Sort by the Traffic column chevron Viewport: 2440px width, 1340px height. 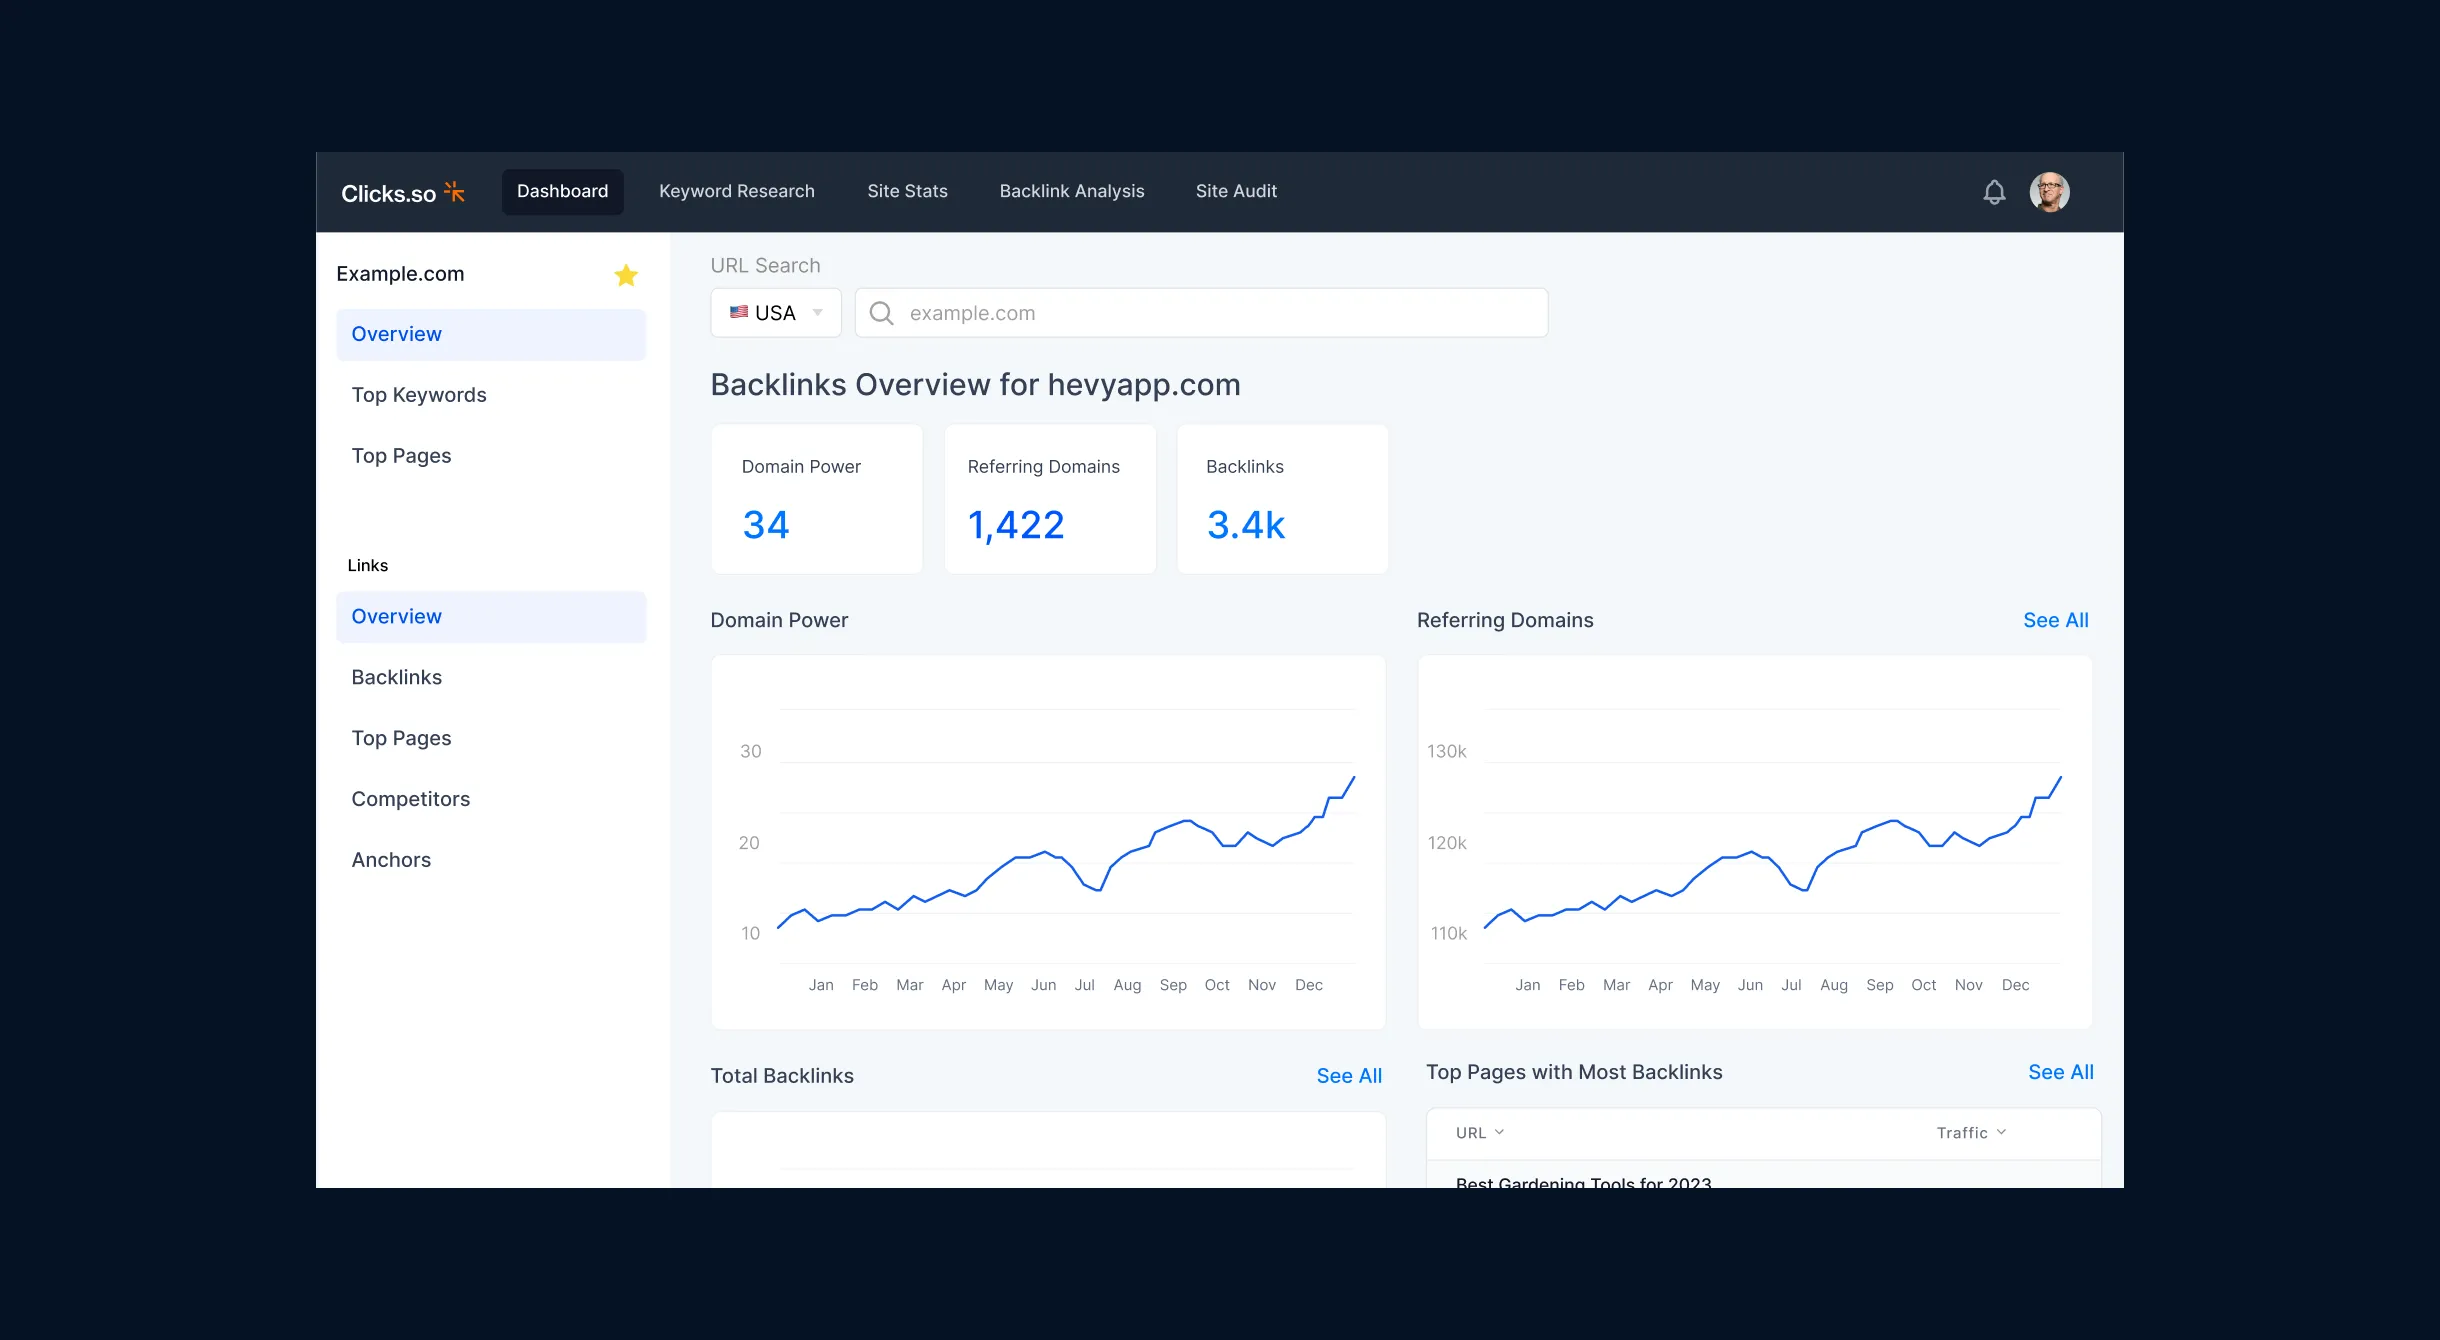click(x=2001, y=1132)
